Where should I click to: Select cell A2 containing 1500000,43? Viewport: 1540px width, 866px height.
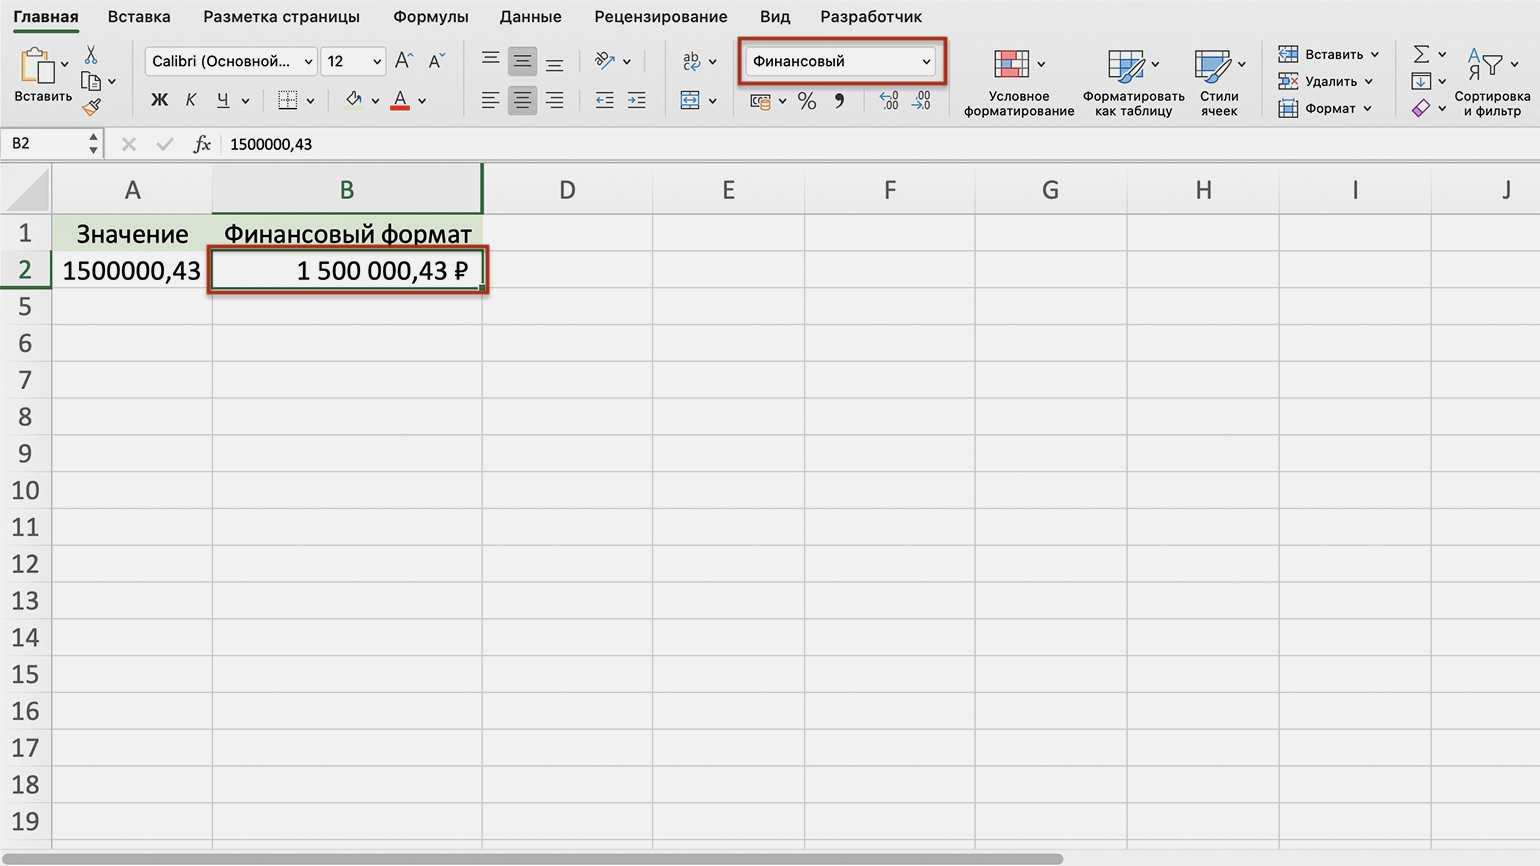[x=131, y=271]
